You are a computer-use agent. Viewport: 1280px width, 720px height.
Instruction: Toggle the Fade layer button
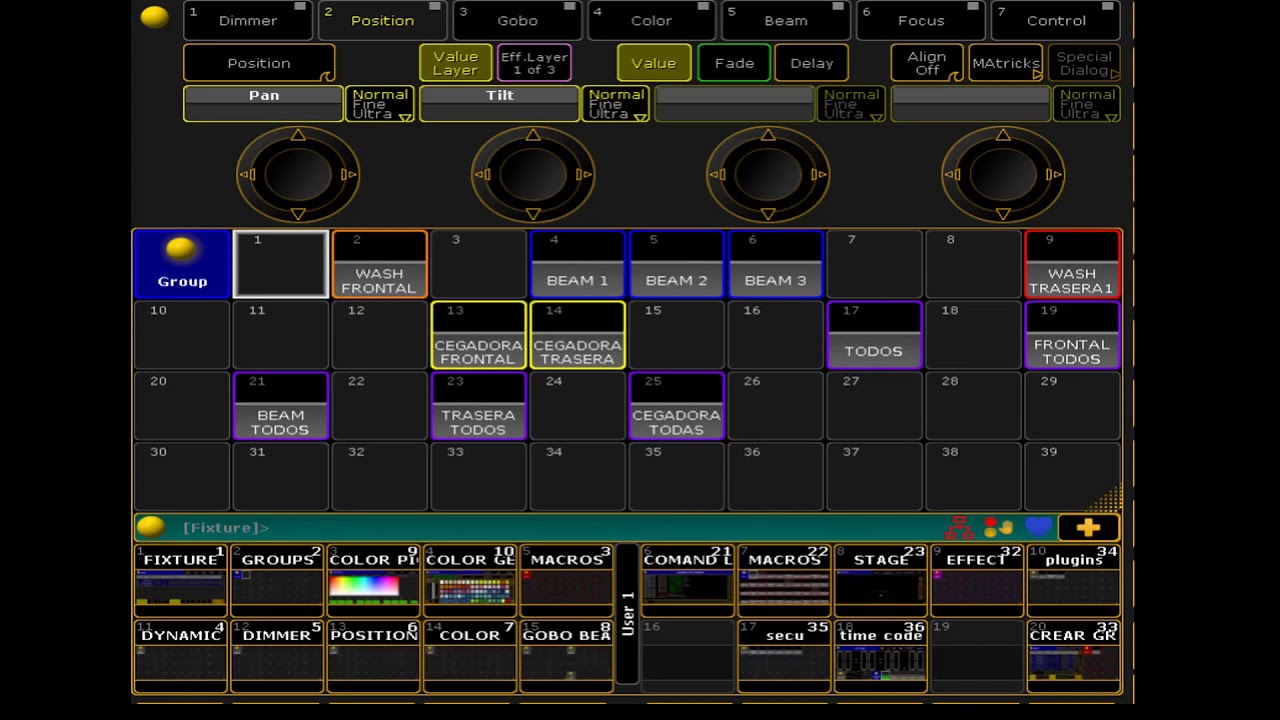734,63
